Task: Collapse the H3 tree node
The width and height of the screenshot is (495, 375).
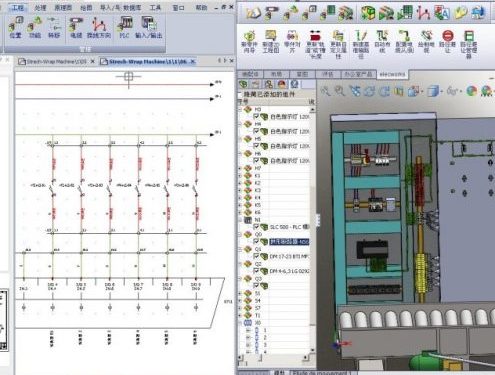Action: pyautogui.click(x=240, y=109)
